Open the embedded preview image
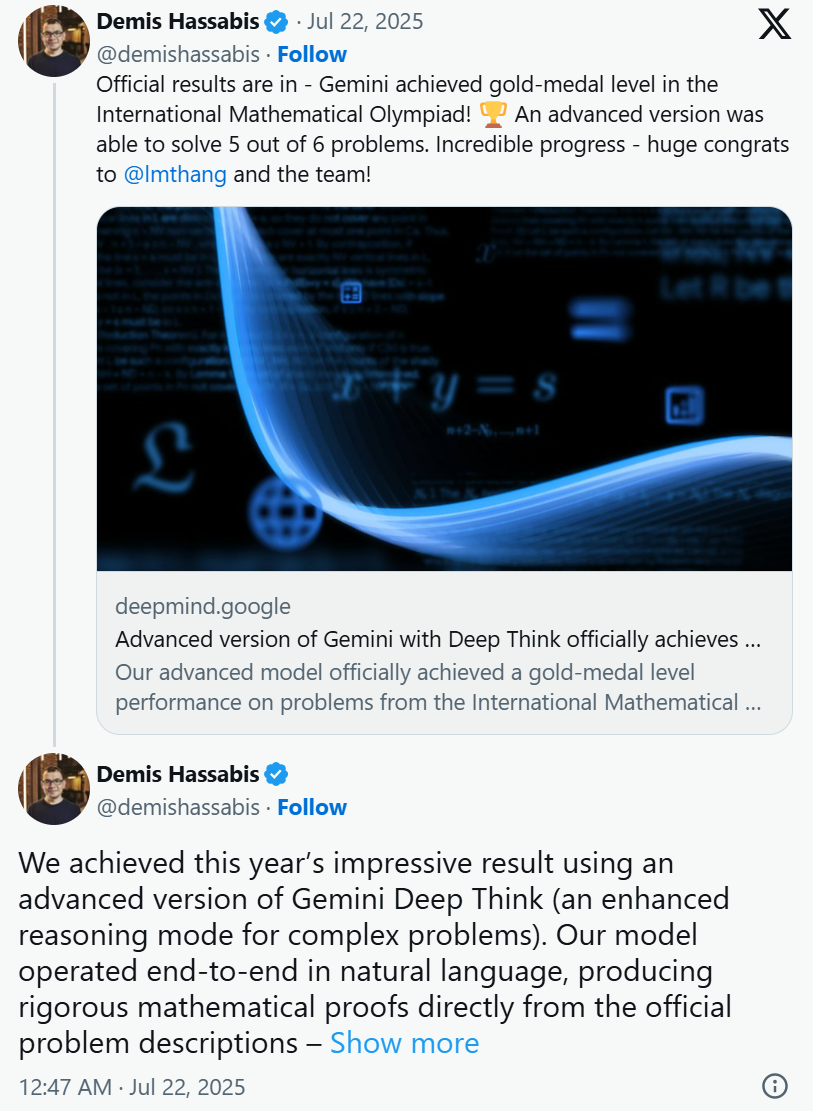813x1111 pixels. coord(443,389)
